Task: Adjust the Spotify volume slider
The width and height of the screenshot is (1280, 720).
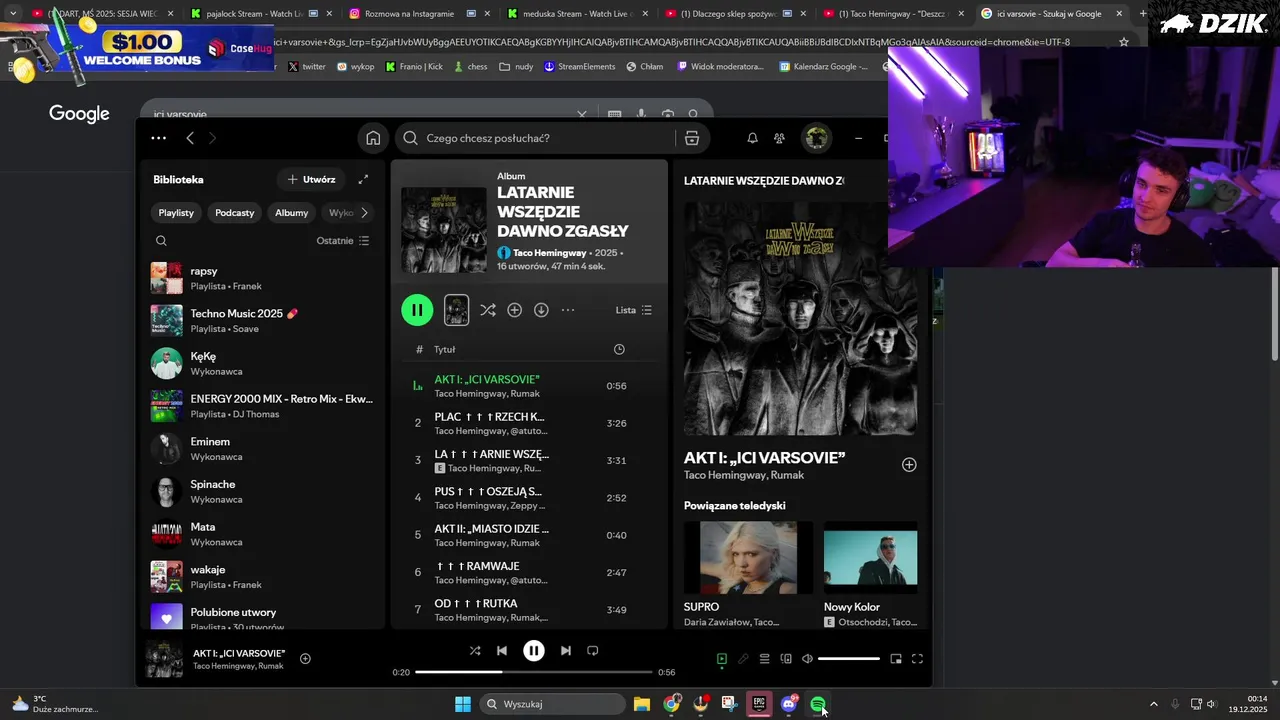Action: coord(849,659)
